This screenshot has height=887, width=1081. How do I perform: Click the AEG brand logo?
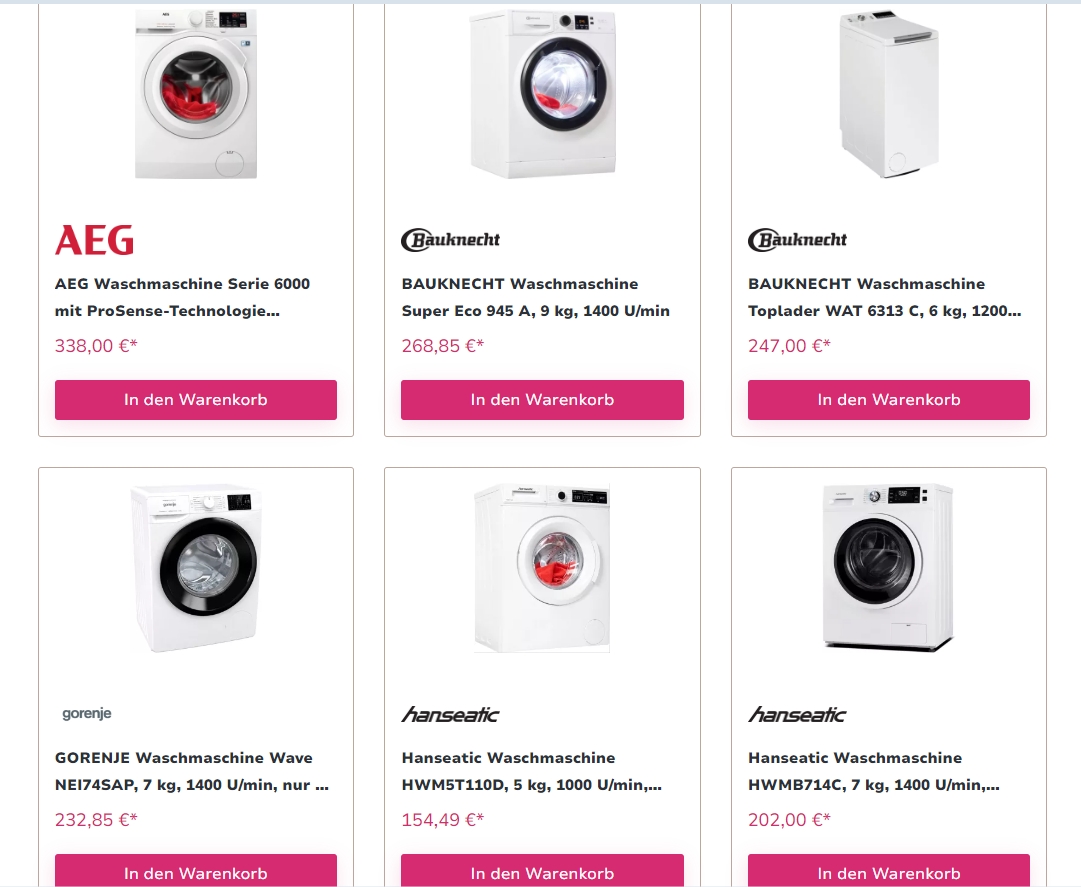(x=94, y=240)
